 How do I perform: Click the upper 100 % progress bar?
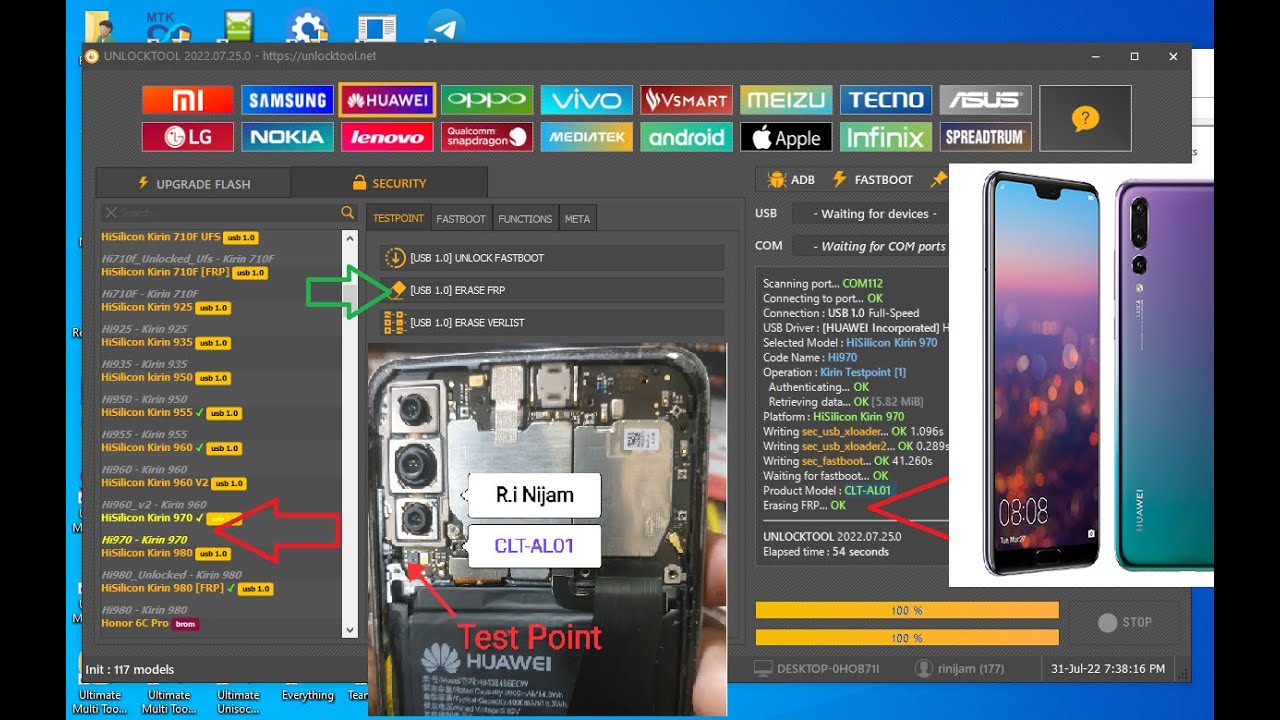tap(907, 610)
